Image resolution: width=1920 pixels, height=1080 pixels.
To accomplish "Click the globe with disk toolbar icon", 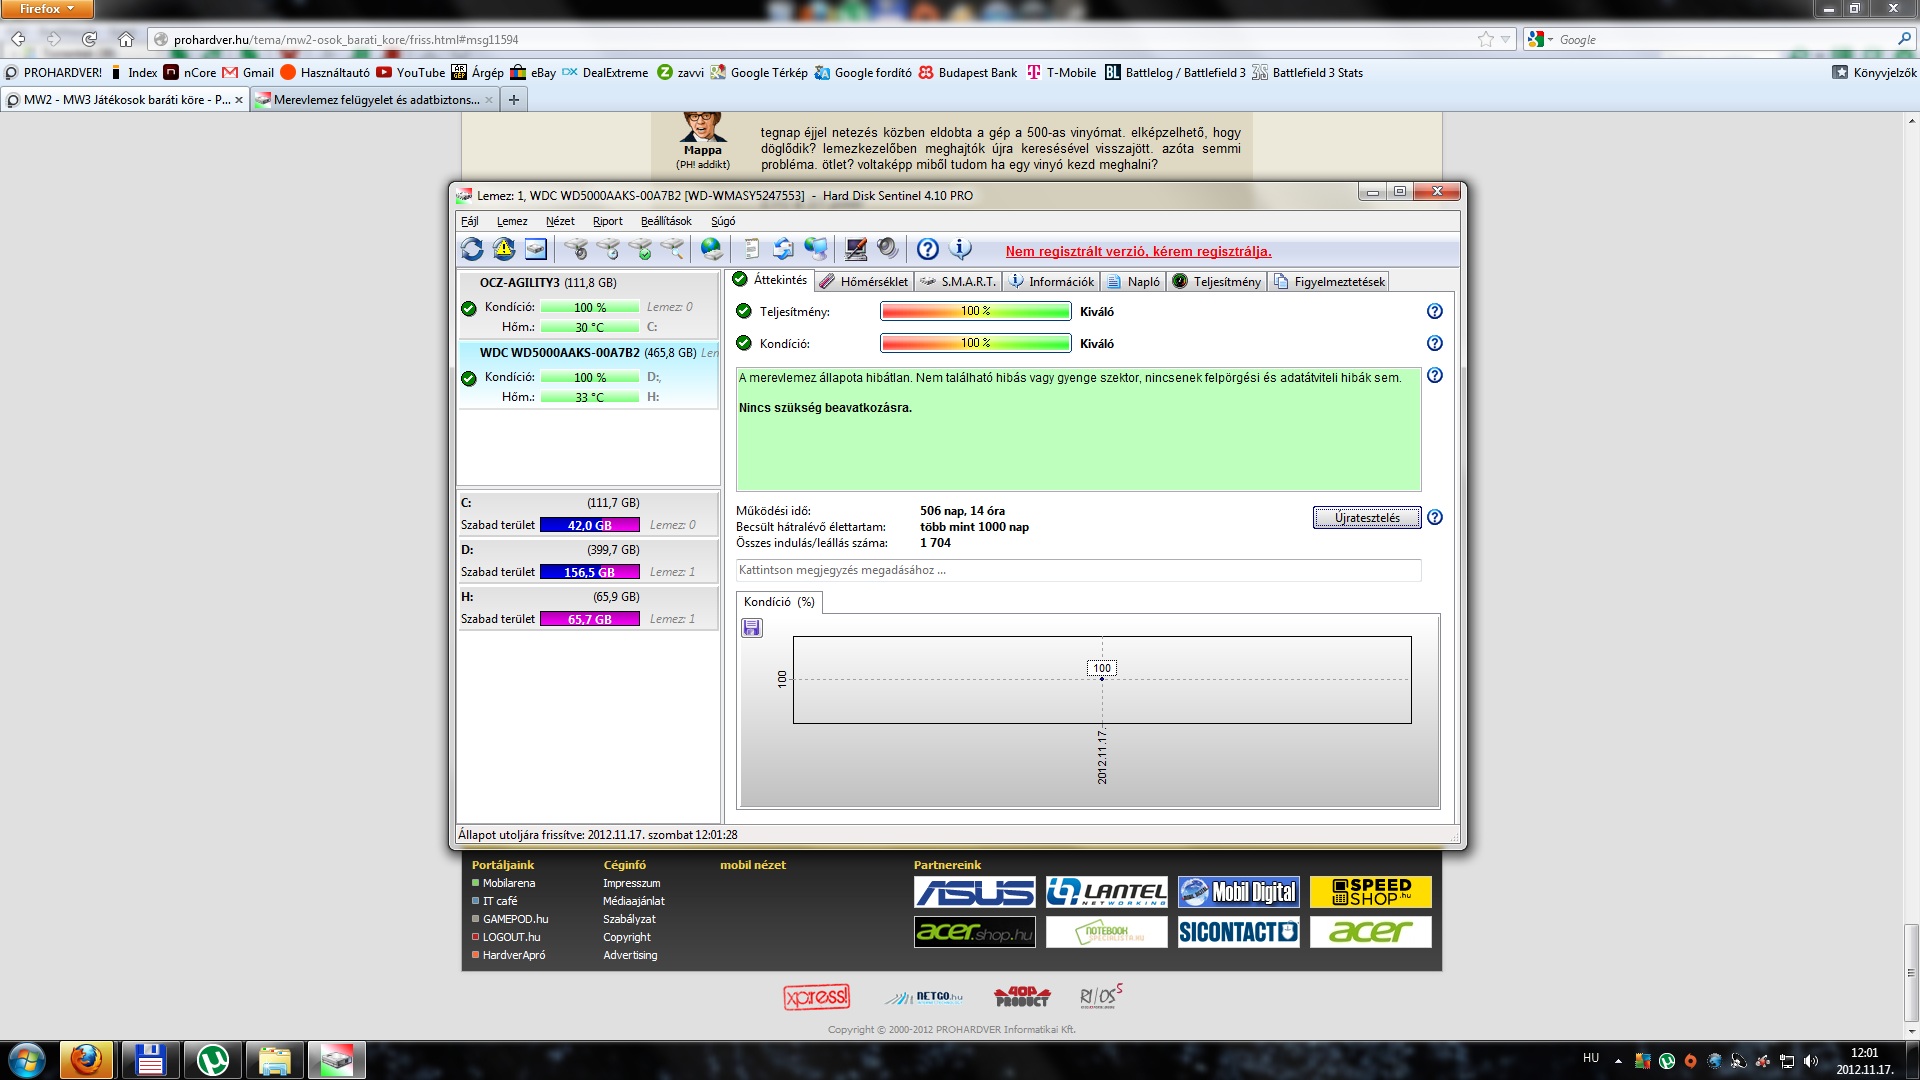I will pyautogui.click(x=712, y=249).
